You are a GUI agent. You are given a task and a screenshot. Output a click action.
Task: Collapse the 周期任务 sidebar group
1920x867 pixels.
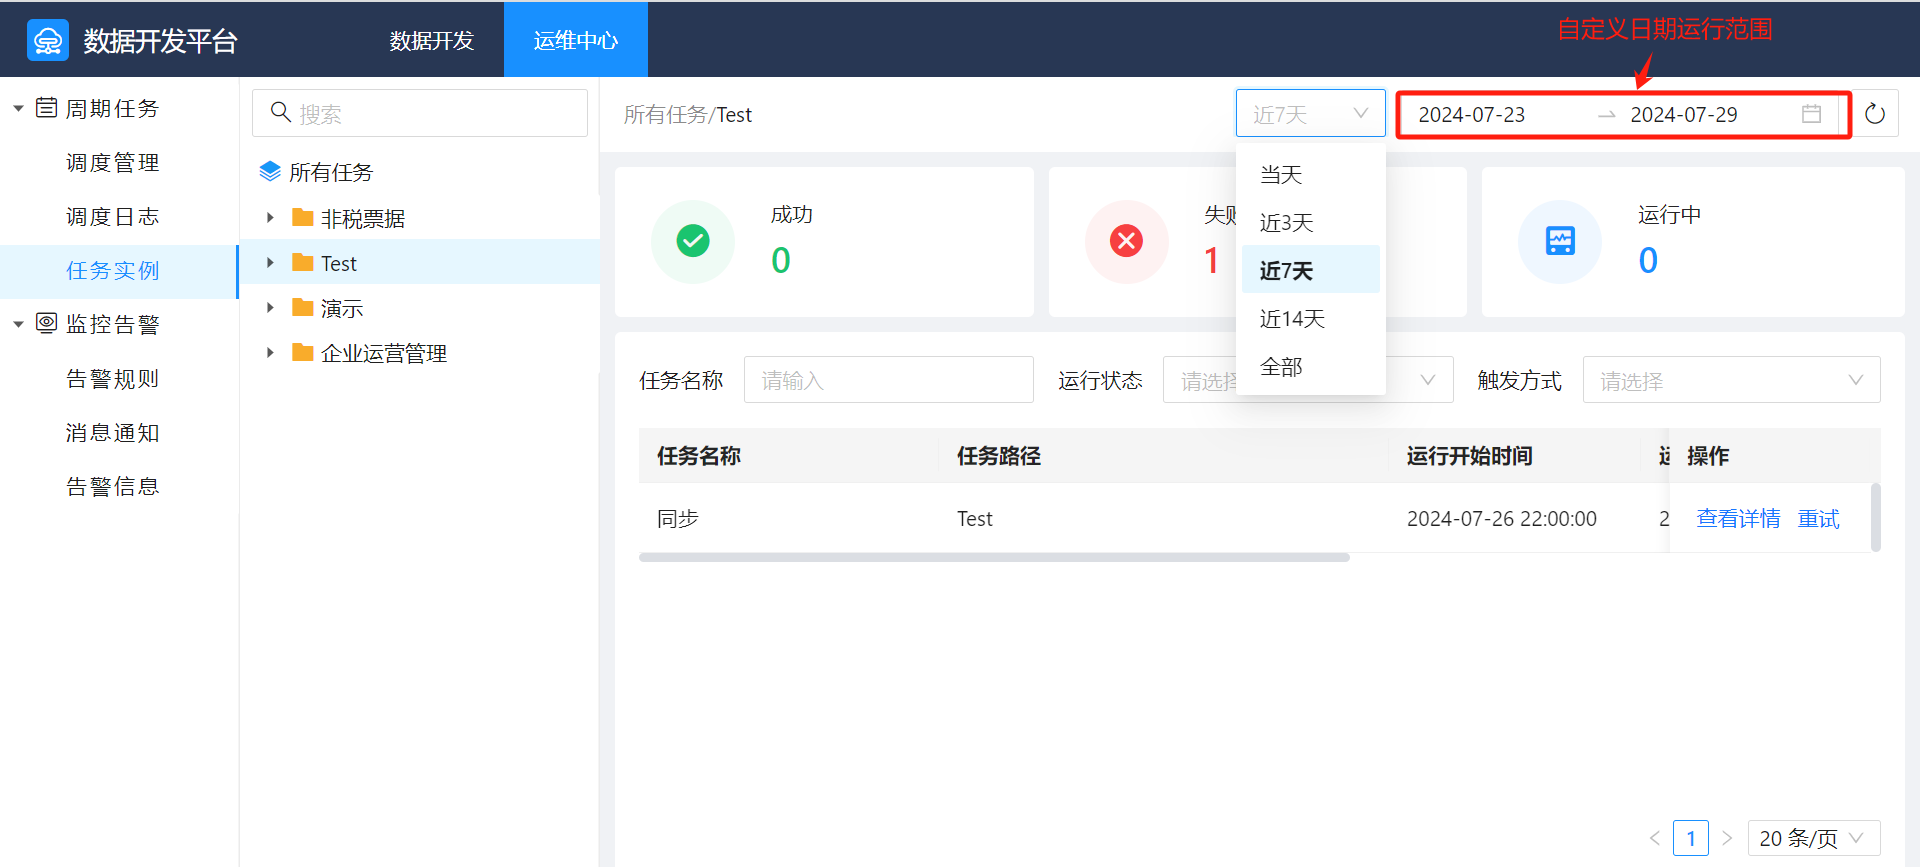tap(18, 108)
